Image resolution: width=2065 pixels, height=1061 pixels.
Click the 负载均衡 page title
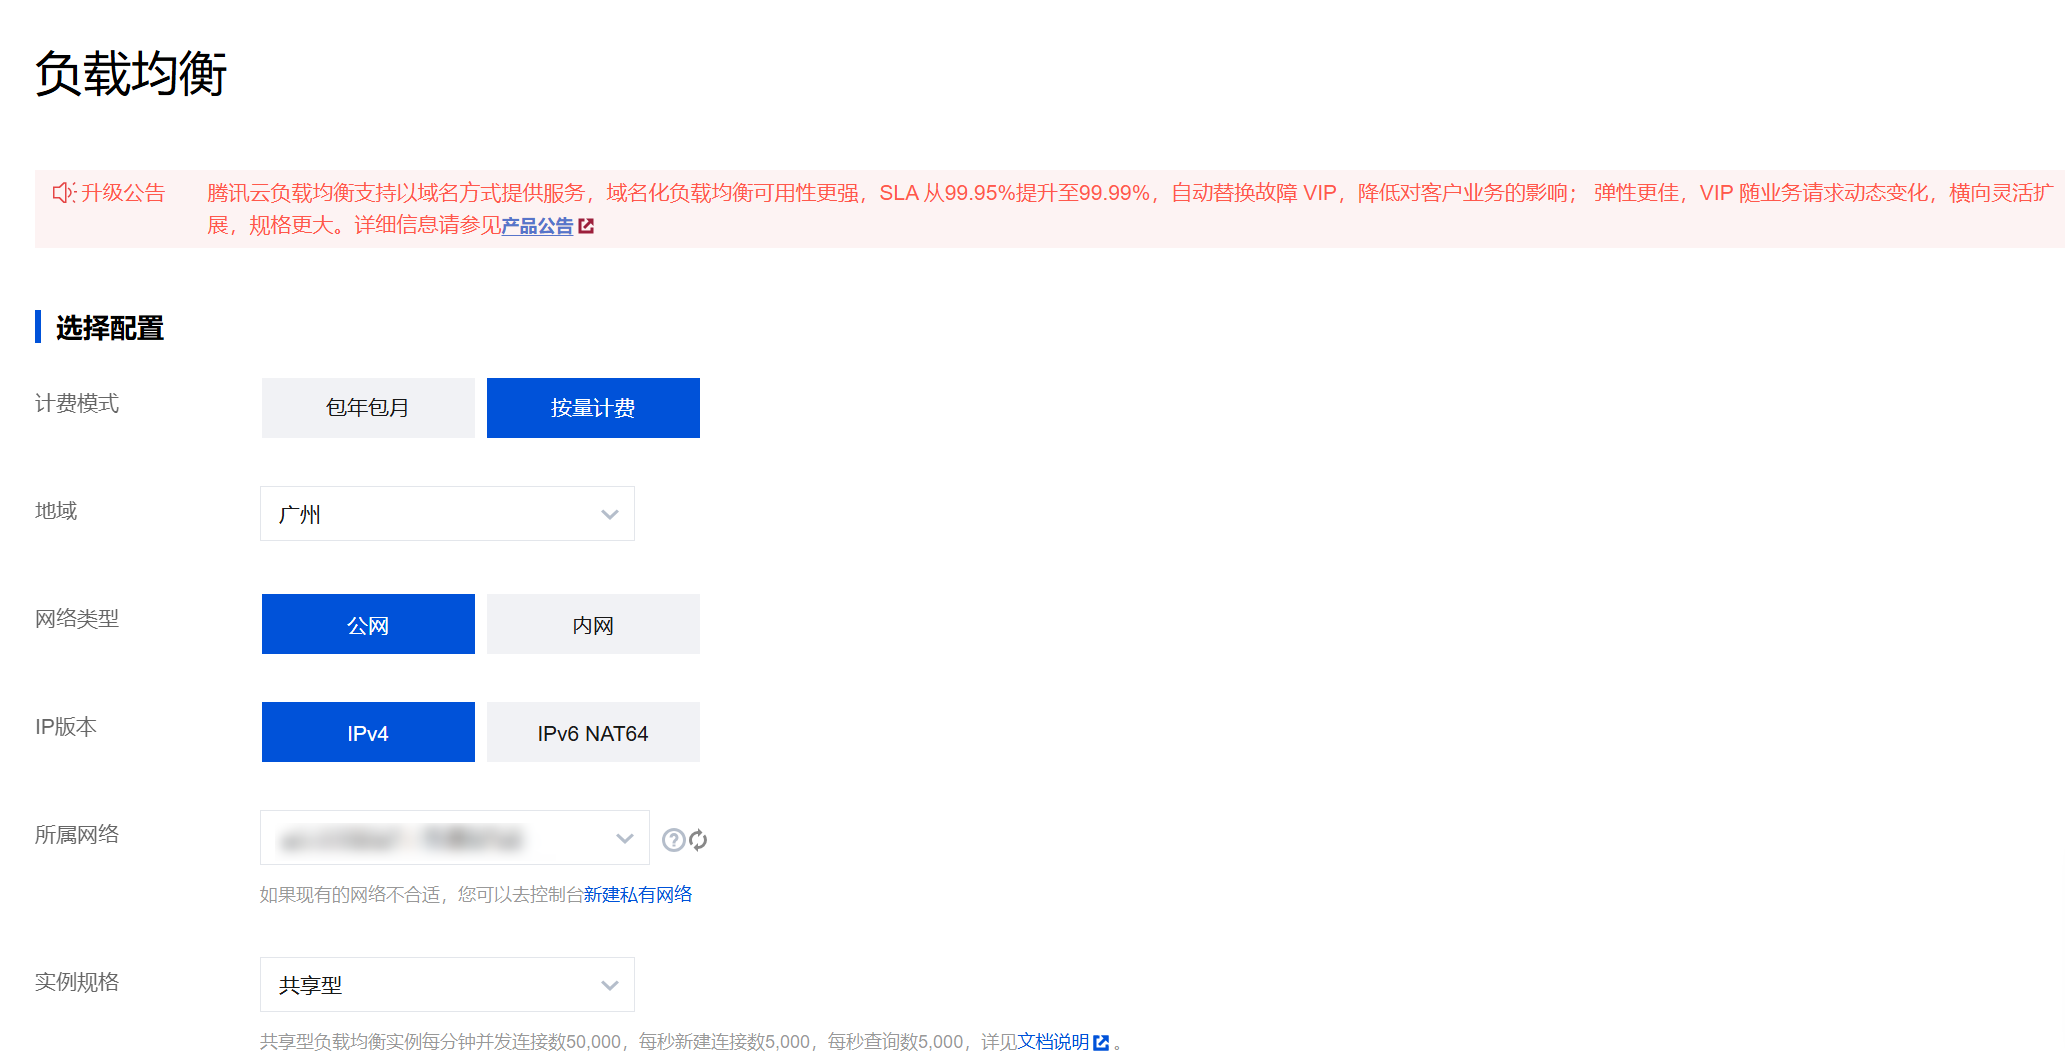click(131, 74)
